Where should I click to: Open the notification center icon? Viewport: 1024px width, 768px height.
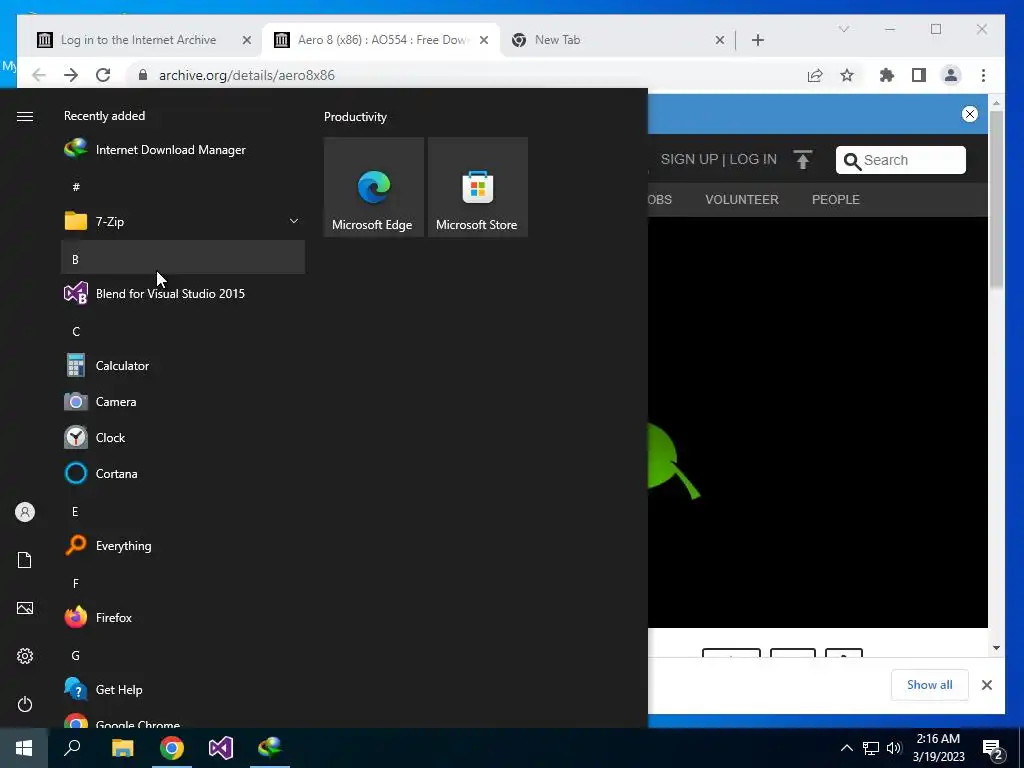[x=993, y=749]
